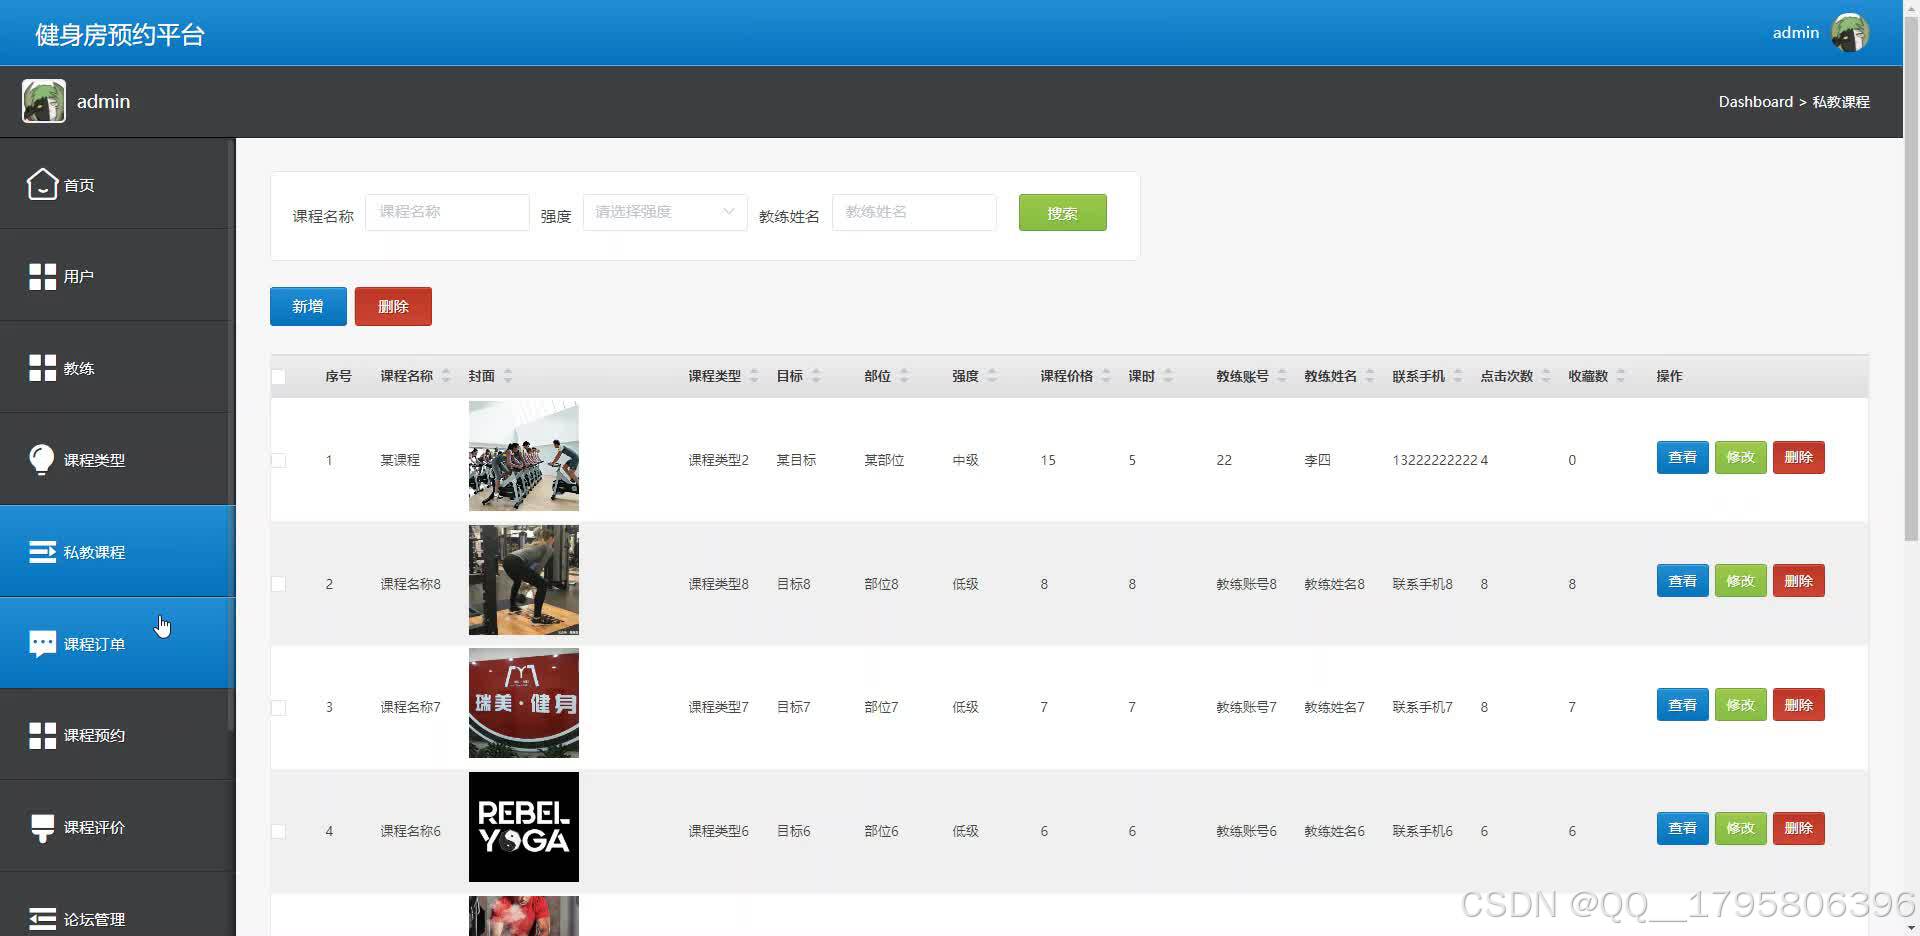Click the blue 新增 button
Screen dimensions: 1920x936
tap(308, 306)
